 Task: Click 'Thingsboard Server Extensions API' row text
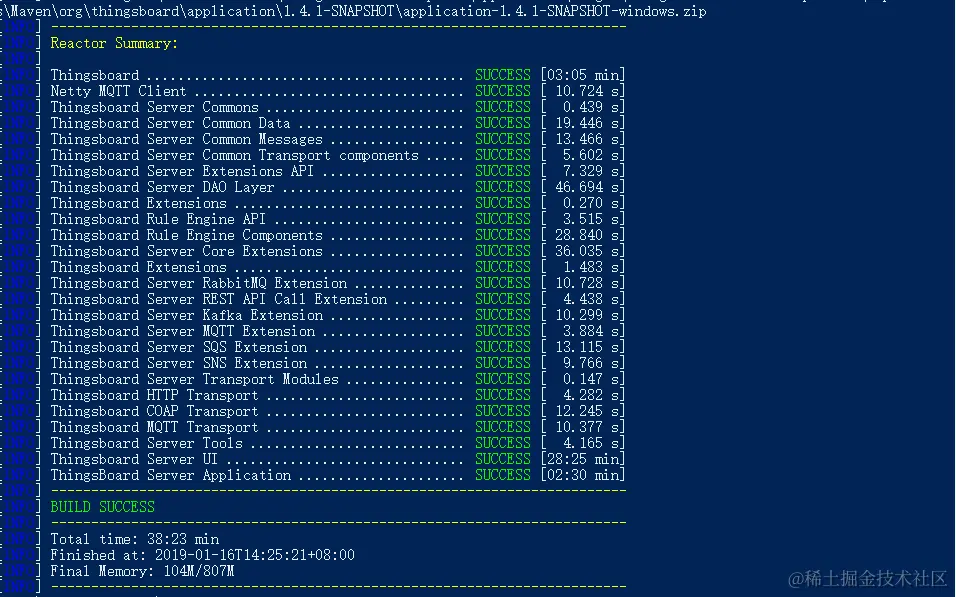coord(182,171)
